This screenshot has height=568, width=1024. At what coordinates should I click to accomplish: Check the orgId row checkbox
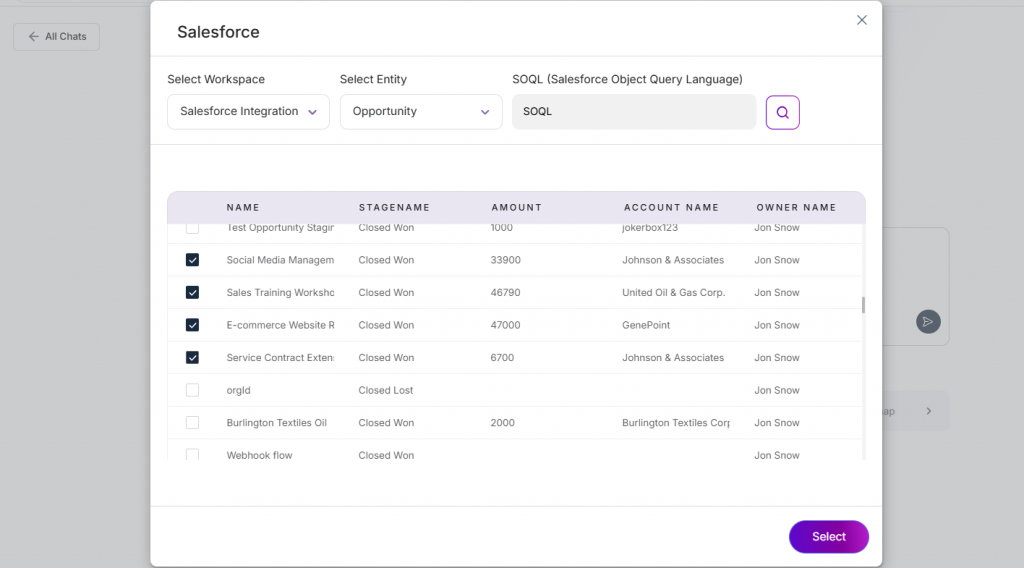coord(192,390)
